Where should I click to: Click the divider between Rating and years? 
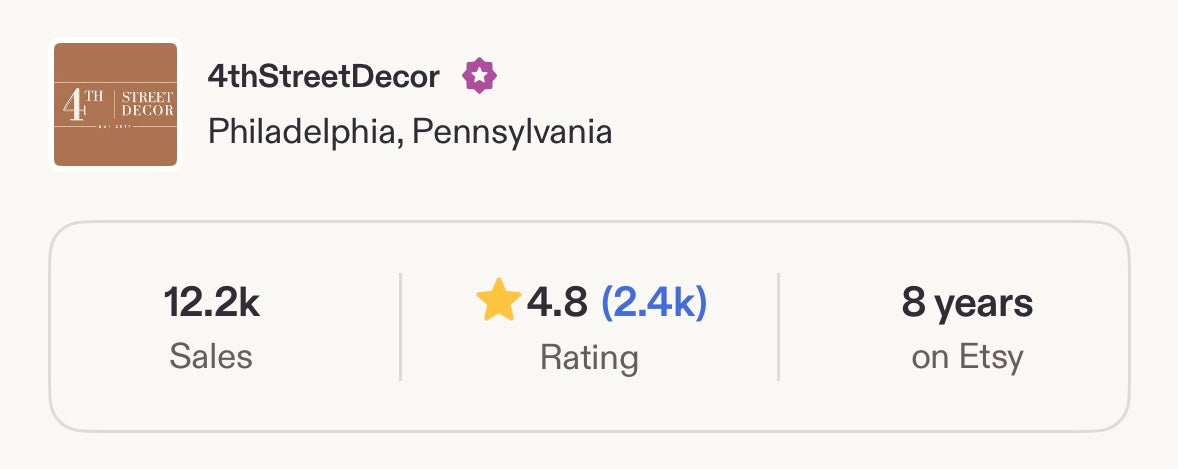(x=778, y=327)
